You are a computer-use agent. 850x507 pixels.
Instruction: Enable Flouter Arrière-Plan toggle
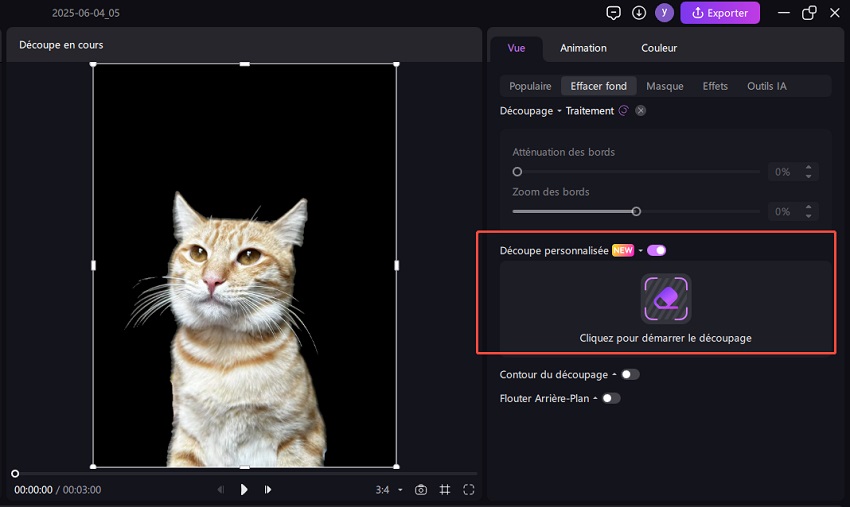coord(611,399)
